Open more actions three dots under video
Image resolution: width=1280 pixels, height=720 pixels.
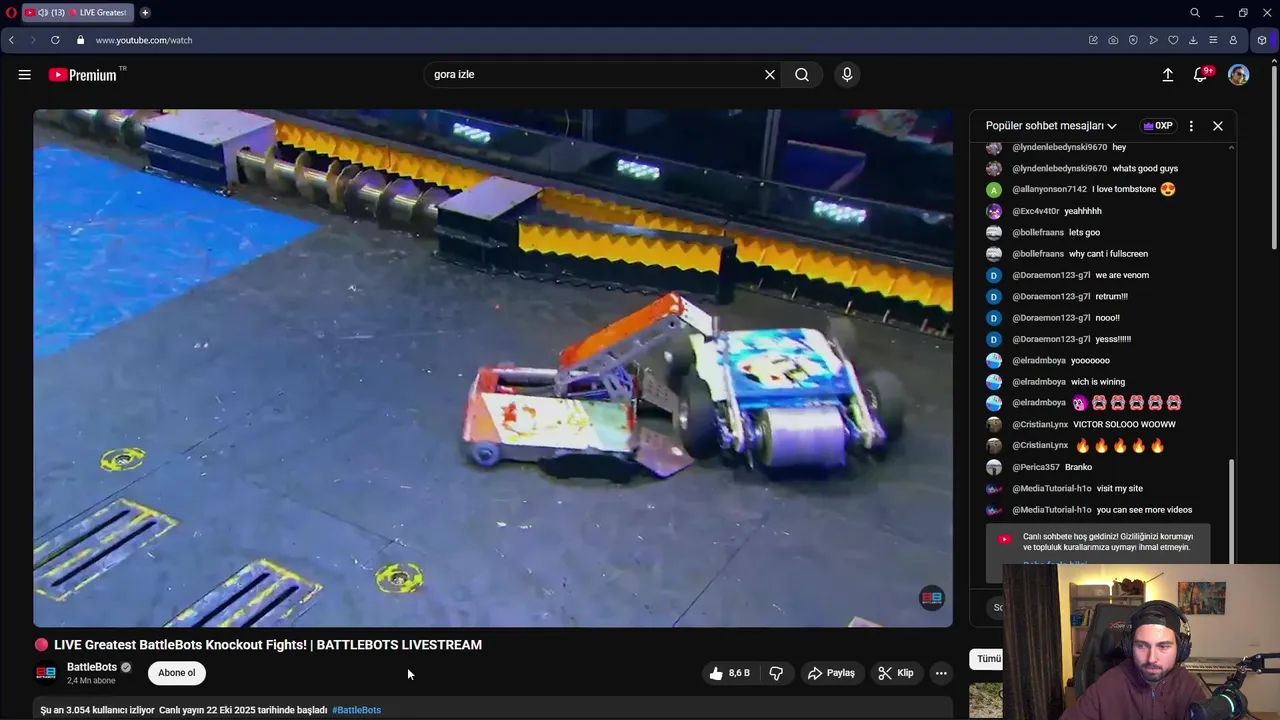click(941, 673)
